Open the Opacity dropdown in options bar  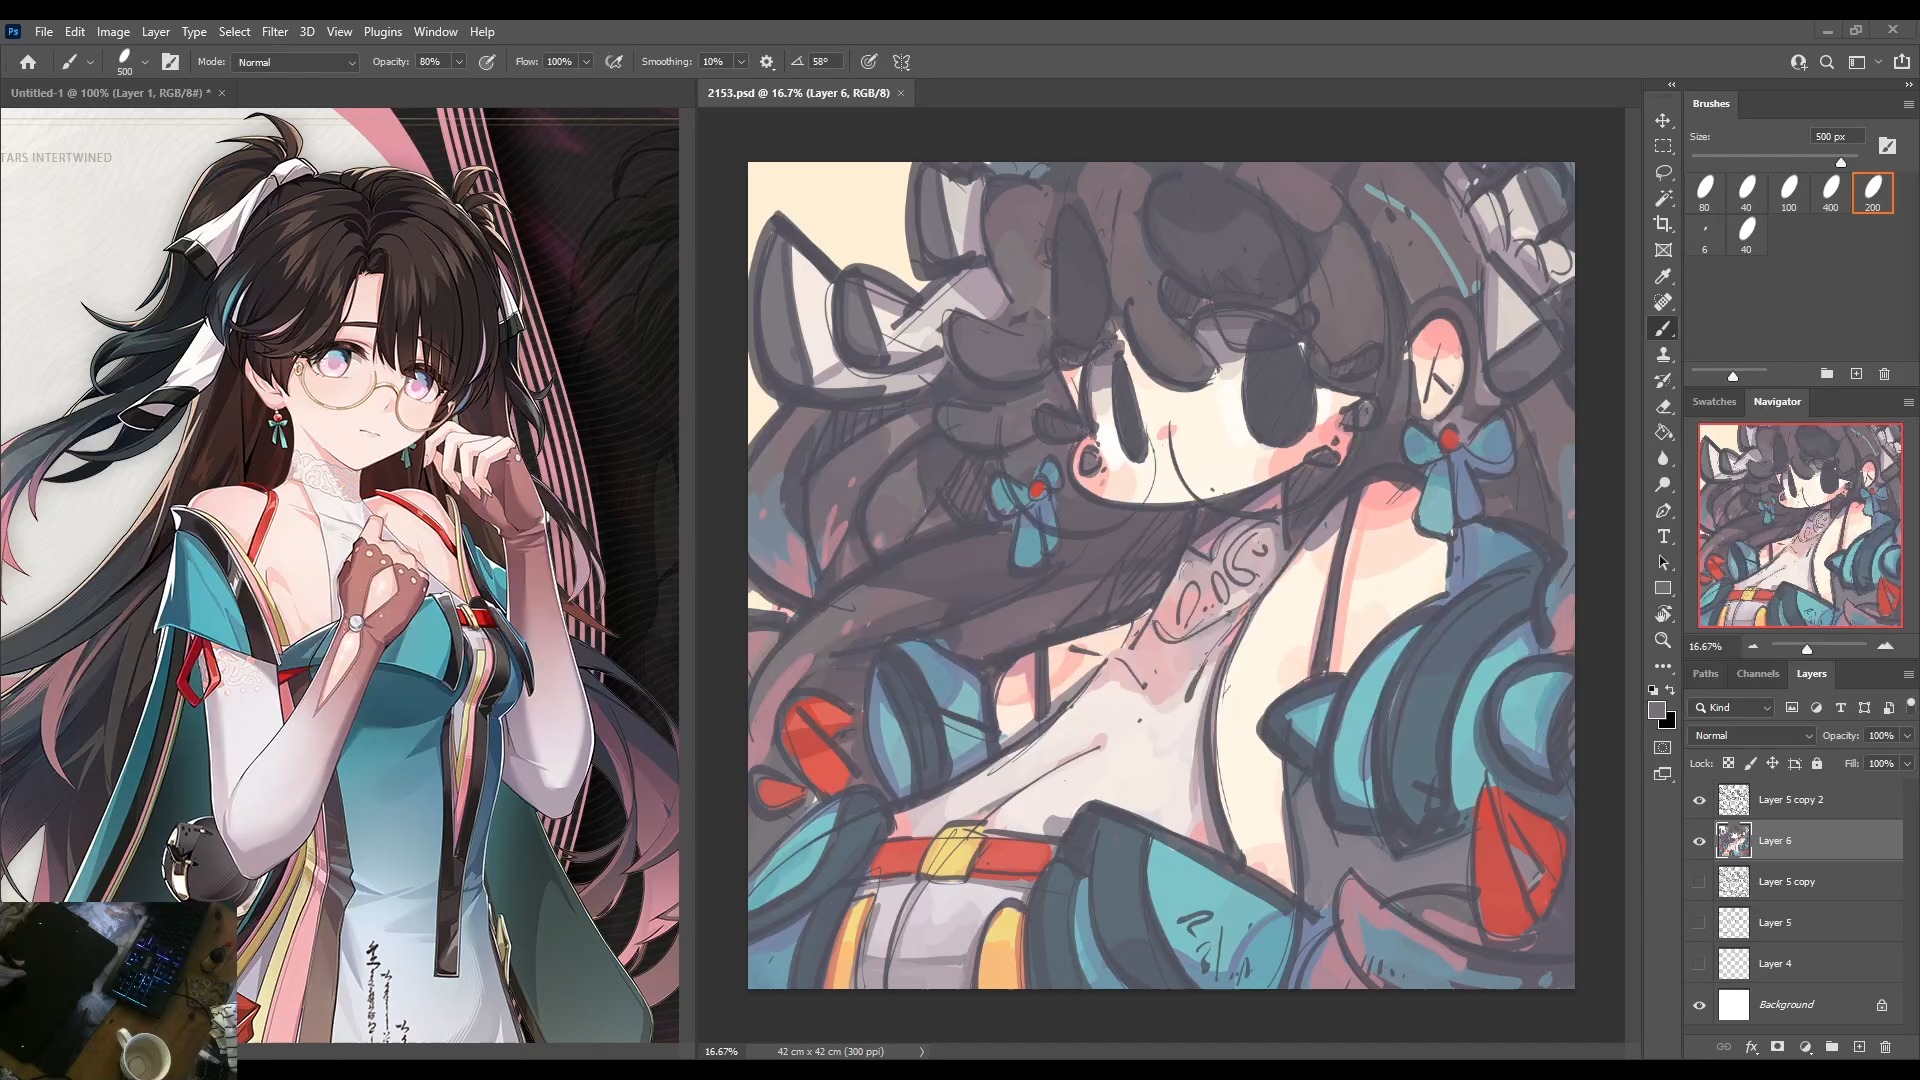click(x=459, y=62)
